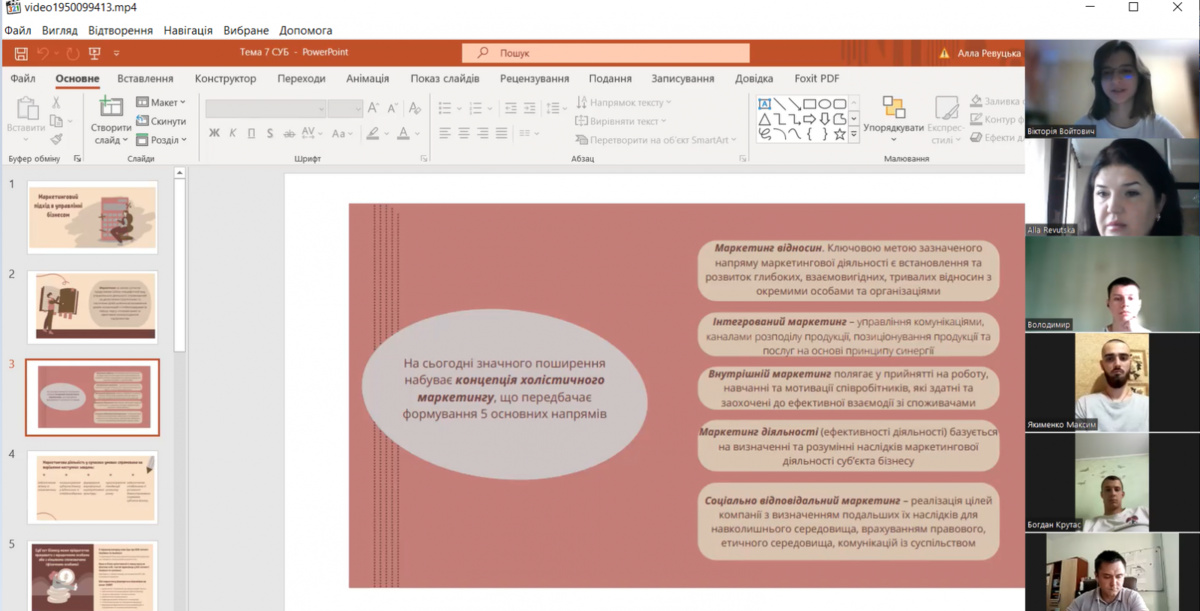Pick the star shape from the shapes gallery
This screenshot has height=611, width=1200.
pos(840,133)
